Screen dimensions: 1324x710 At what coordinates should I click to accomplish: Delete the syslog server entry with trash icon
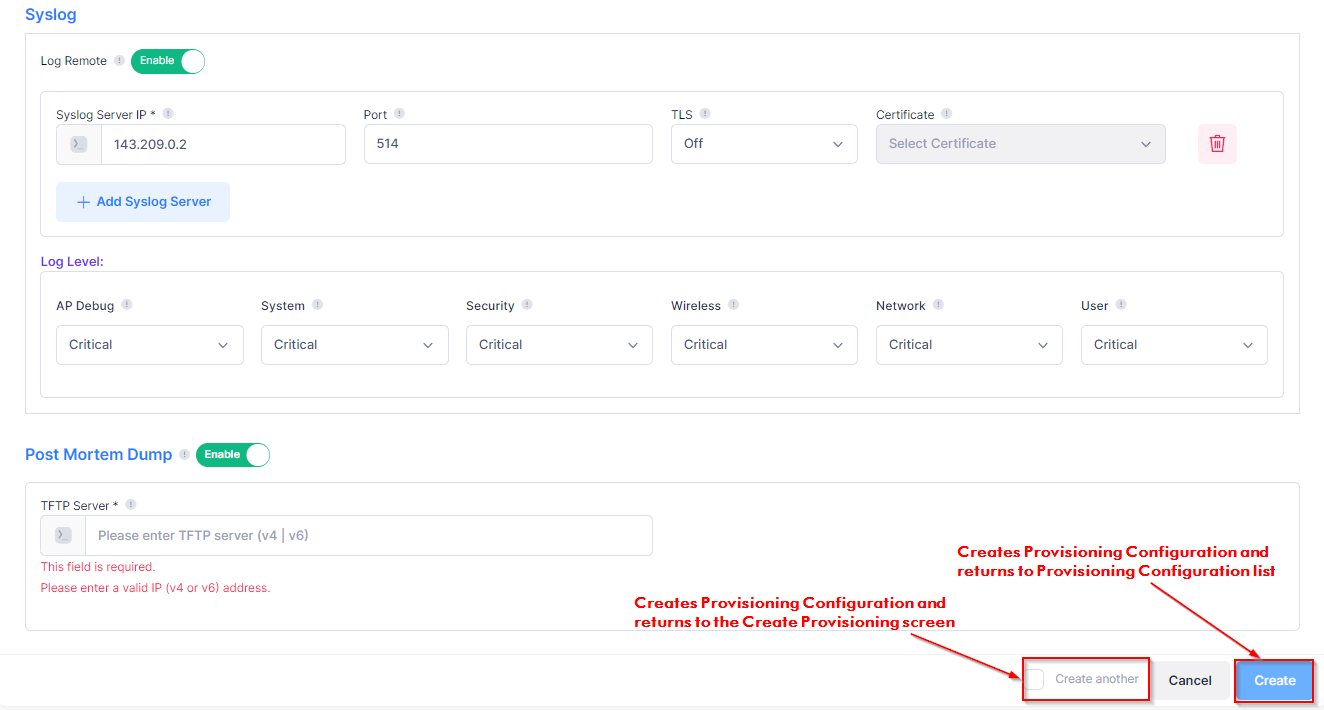[x=1217, y=144]
